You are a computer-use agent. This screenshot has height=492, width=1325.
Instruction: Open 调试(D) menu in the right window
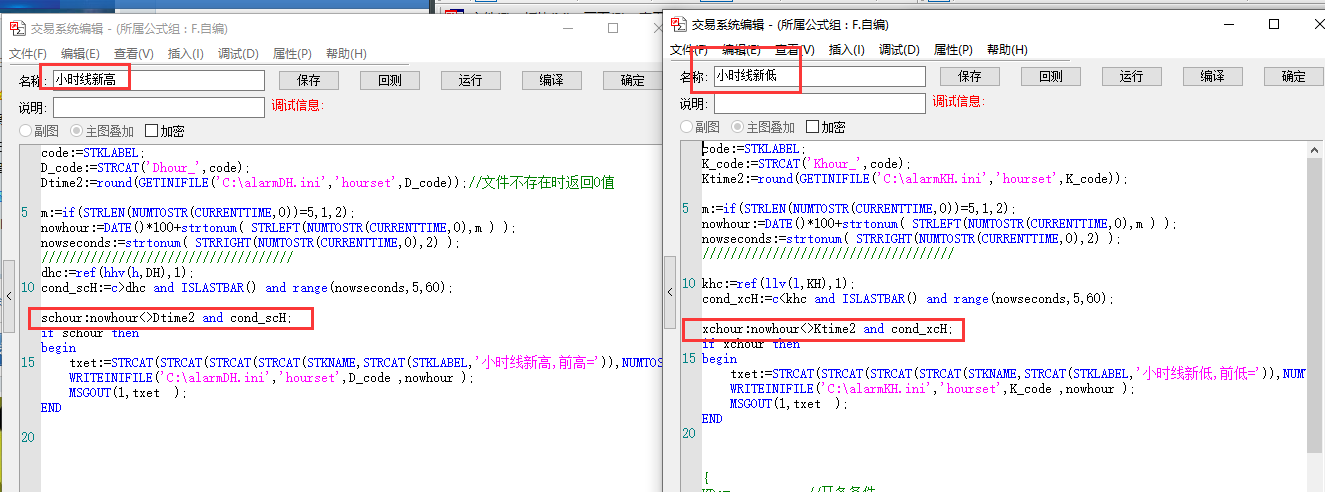(899, 49)
